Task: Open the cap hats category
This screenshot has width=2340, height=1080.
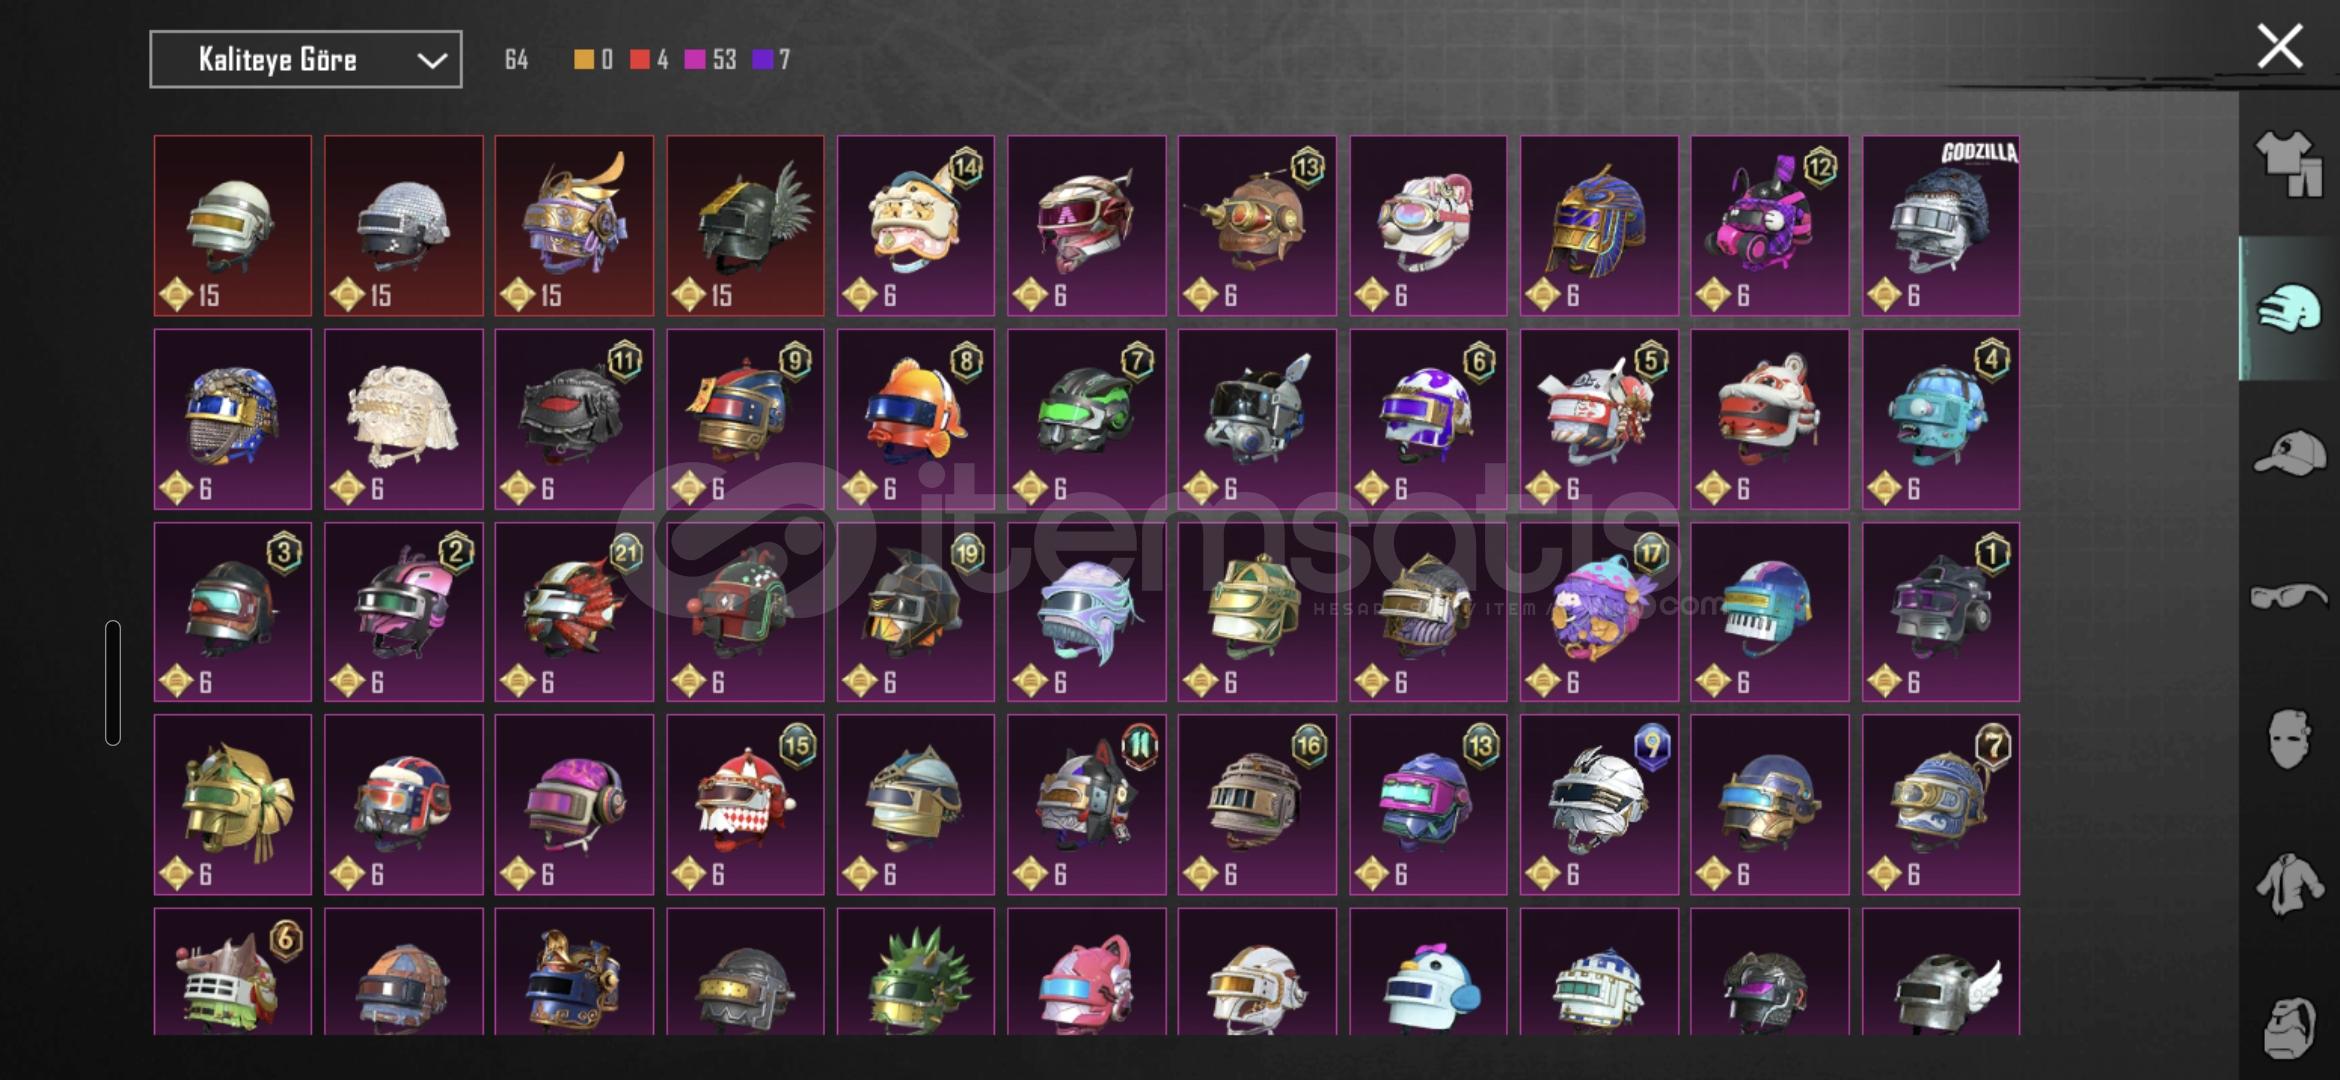Action: point(2288,453)
